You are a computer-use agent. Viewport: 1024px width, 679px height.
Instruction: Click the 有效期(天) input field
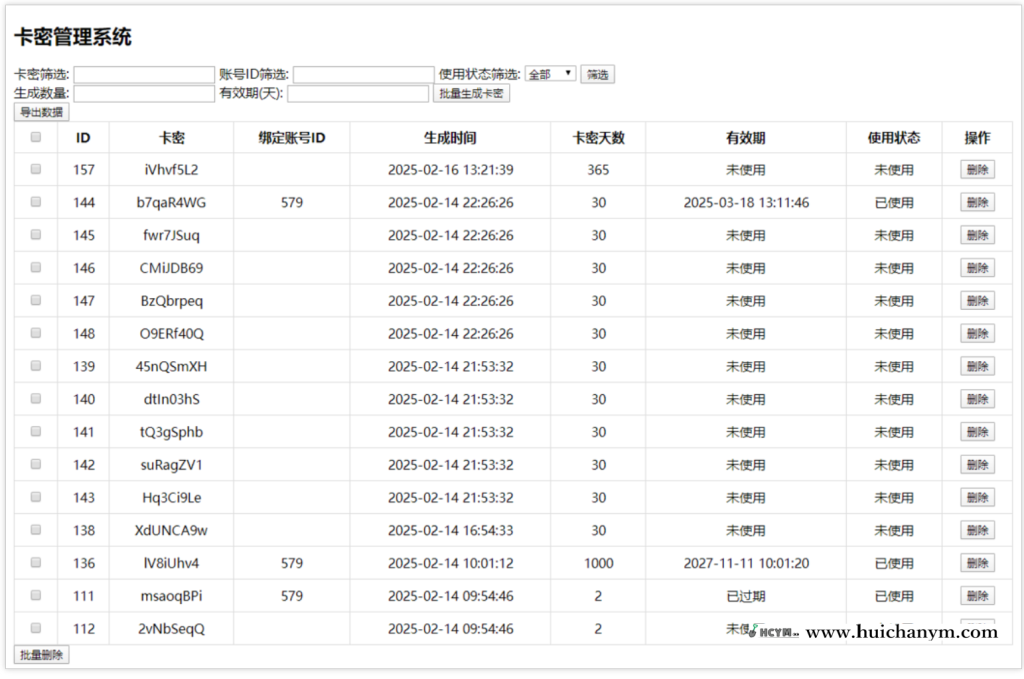coord(360,93)
